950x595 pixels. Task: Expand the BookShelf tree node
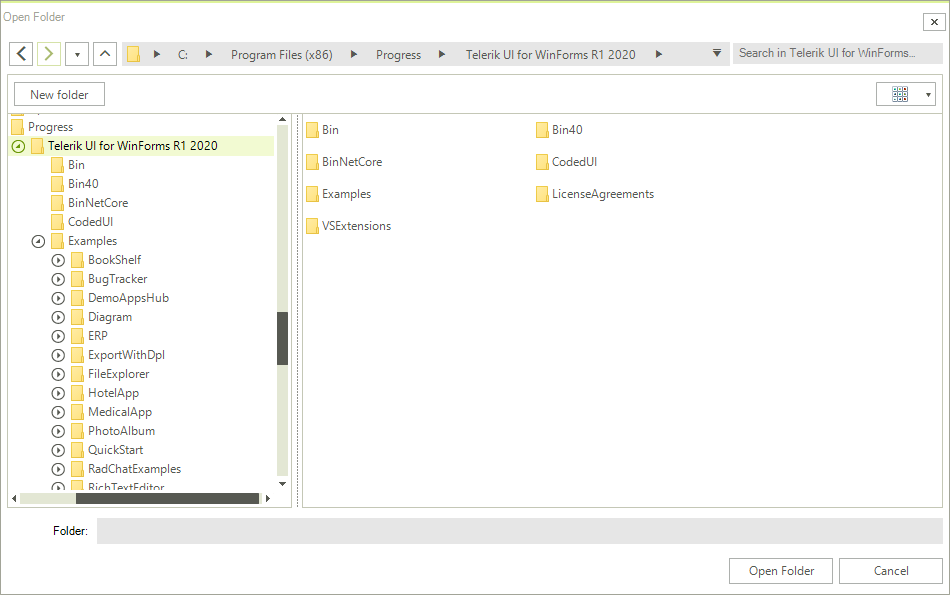[58, 259]
